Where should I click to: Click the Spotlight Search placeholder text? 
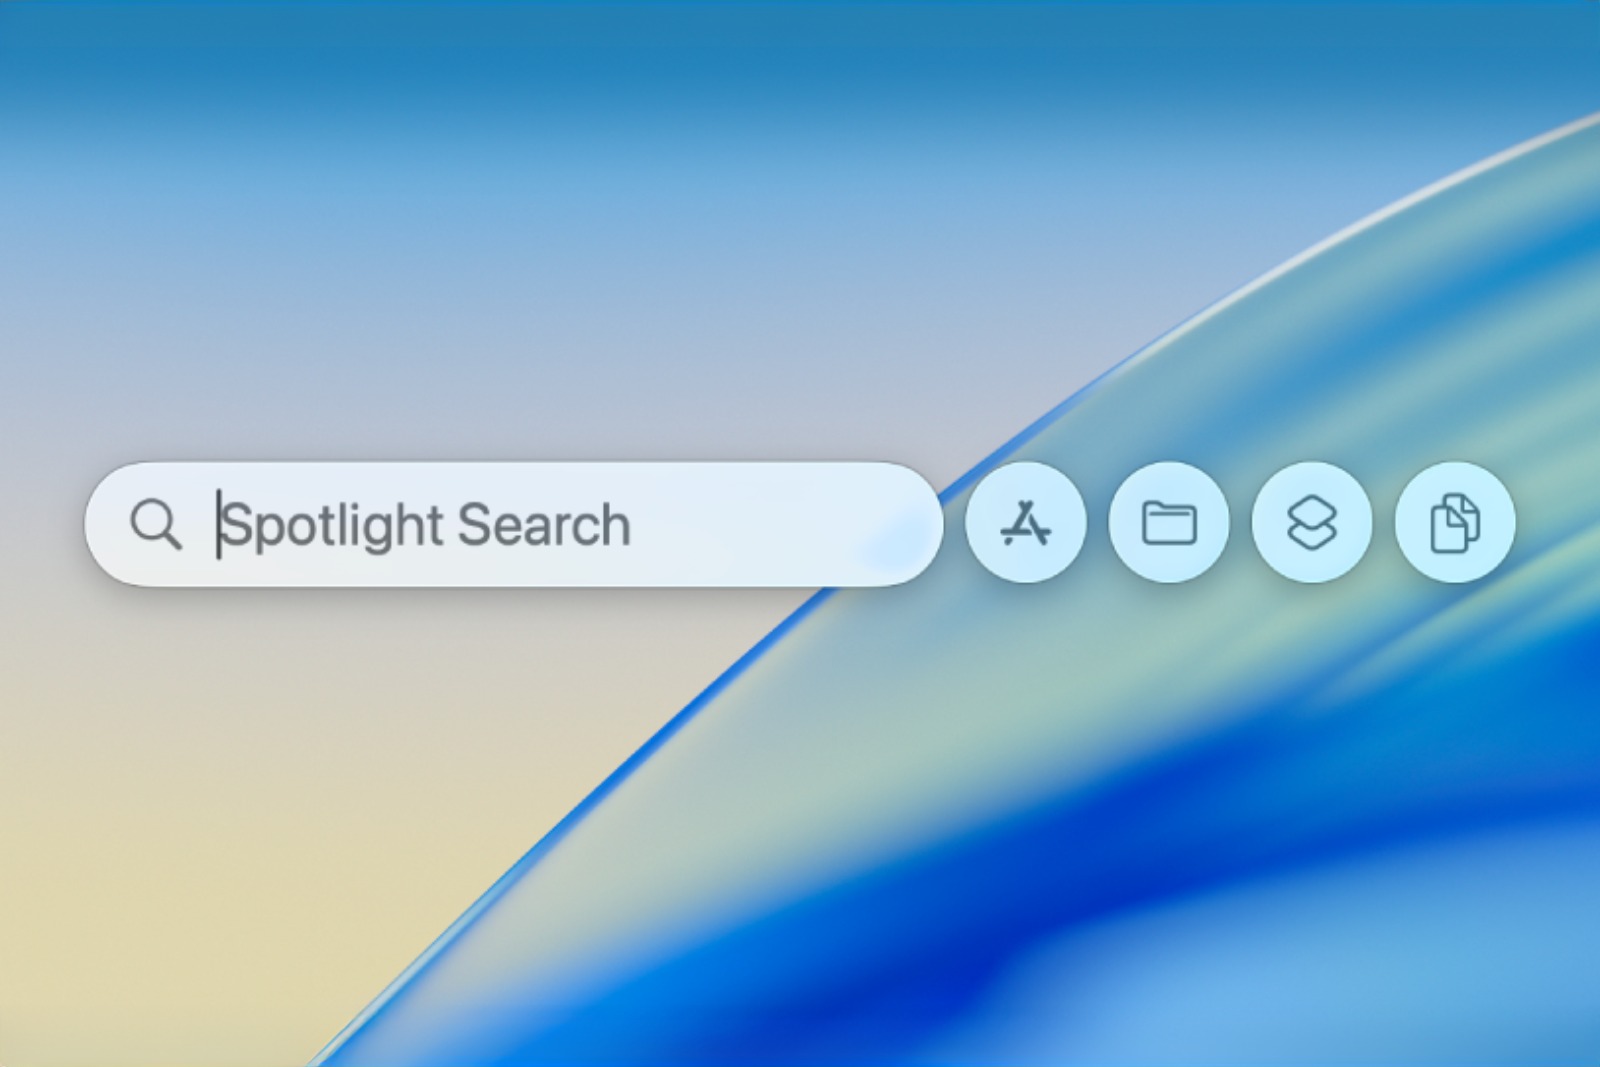(426, 525)
